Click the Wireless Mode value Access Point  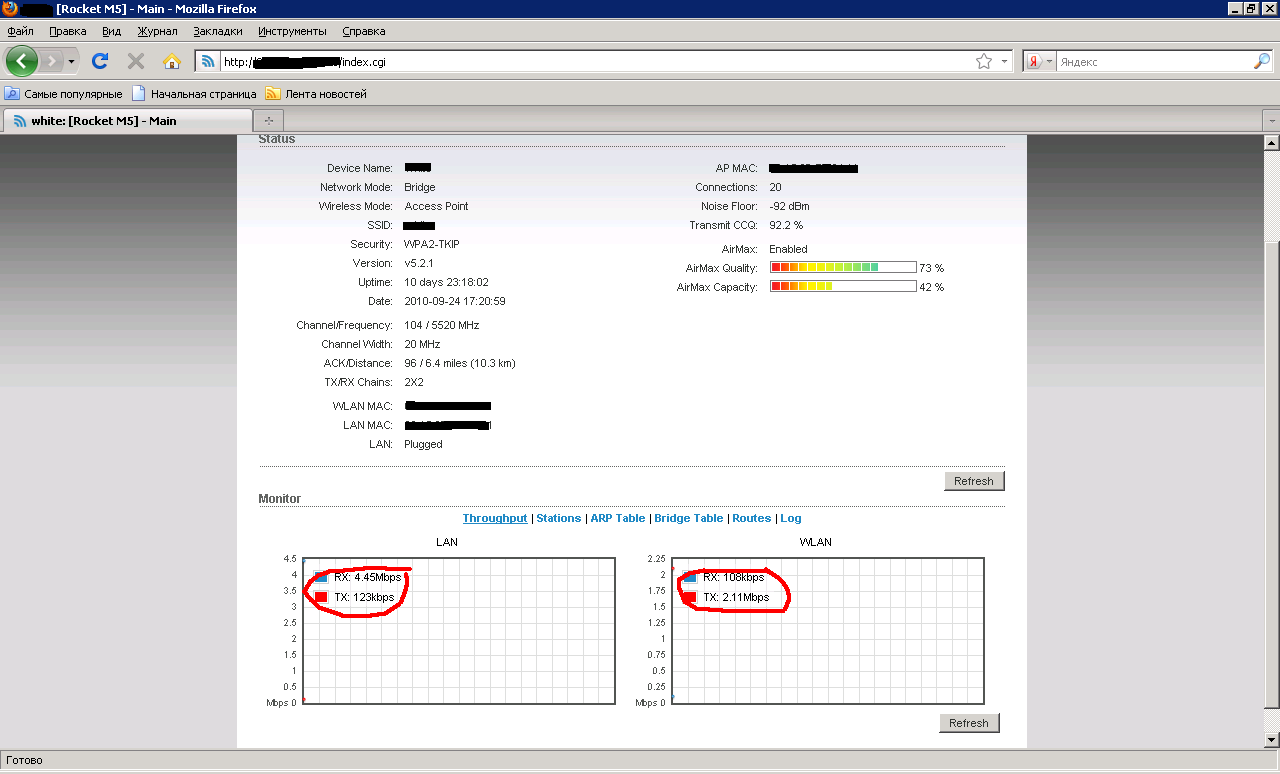point(436,206)
